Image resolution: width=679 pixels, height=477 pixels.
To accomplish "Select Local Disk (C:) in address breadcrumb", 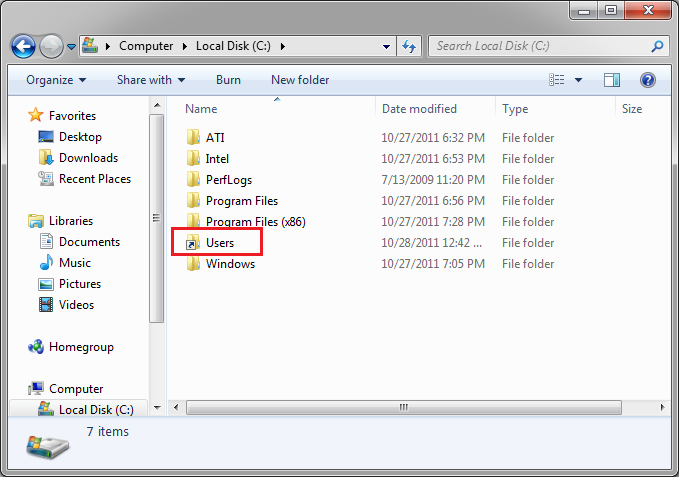I will click(233, 46).
